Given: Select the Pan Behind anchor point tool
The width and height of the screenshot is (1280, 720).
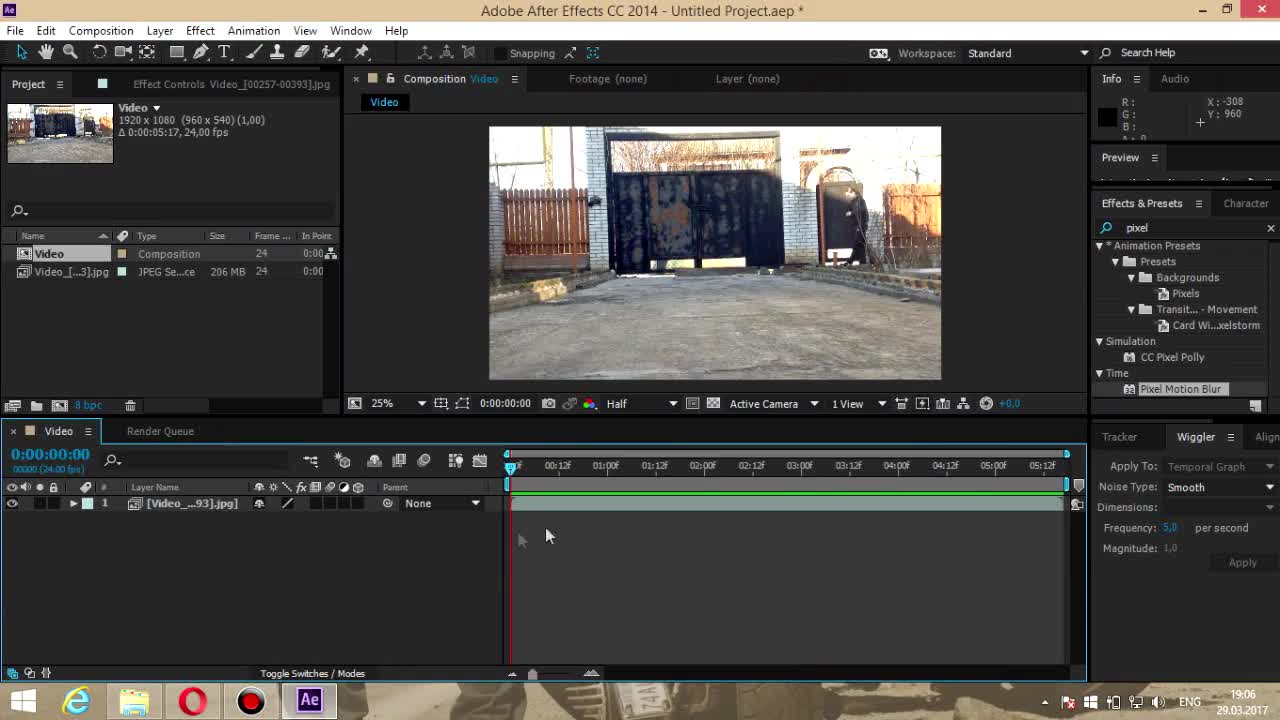Looking at the screenshot, I should 147,52.
